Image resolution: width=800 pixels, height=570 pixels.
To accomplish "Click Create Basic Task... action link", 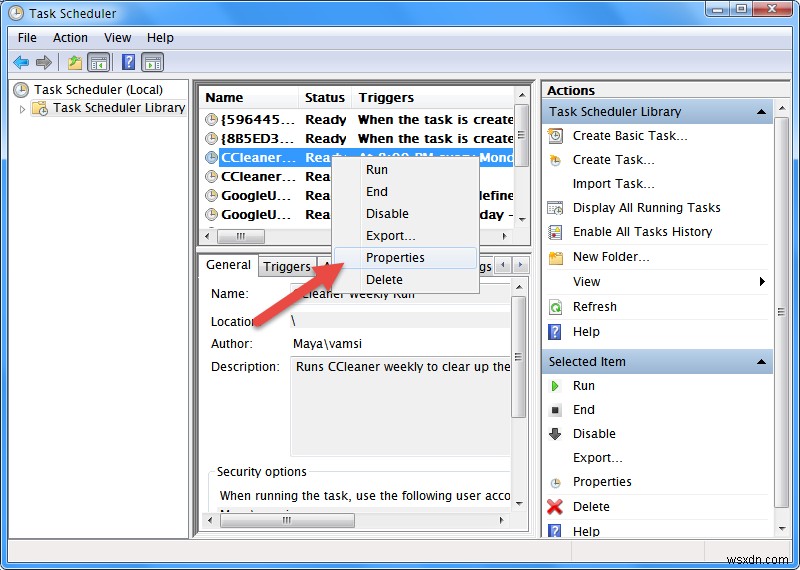I will (630, 136).
